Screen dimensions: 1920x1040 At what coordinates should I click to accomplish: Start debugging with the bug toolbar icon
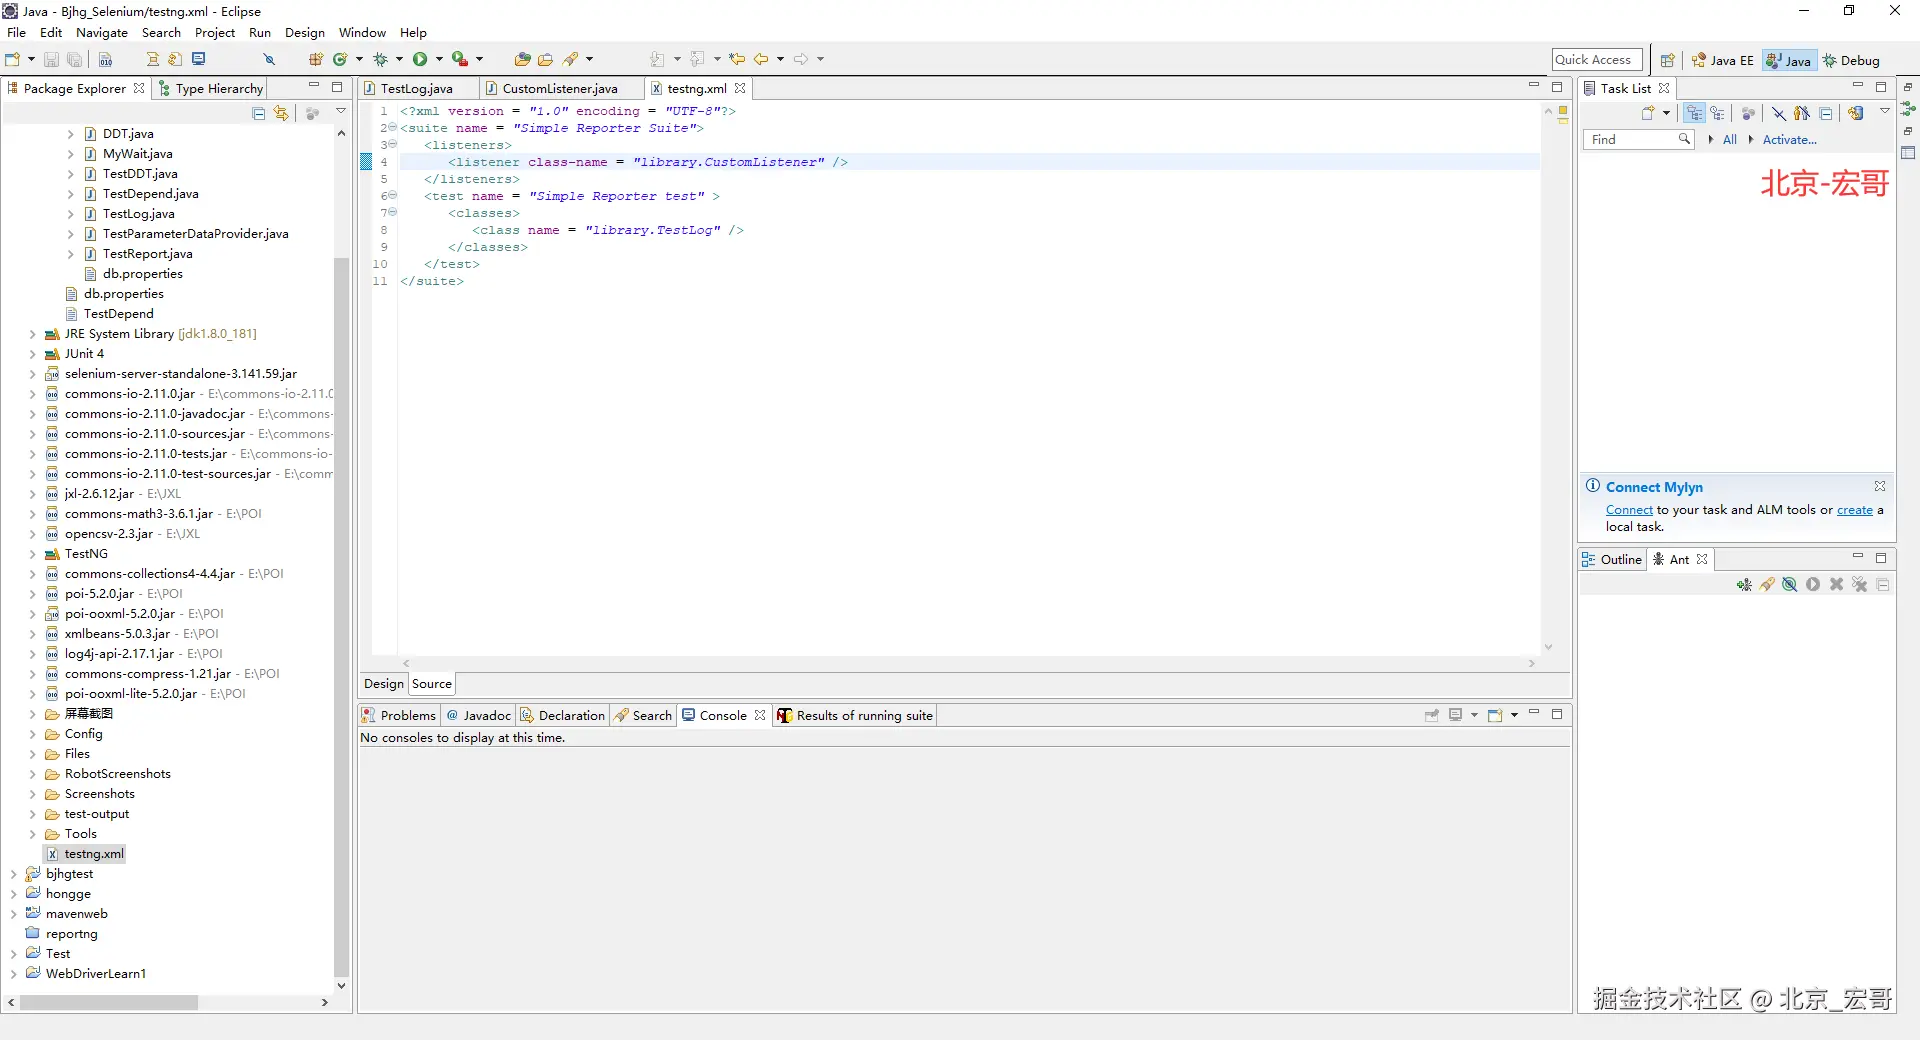380,59
